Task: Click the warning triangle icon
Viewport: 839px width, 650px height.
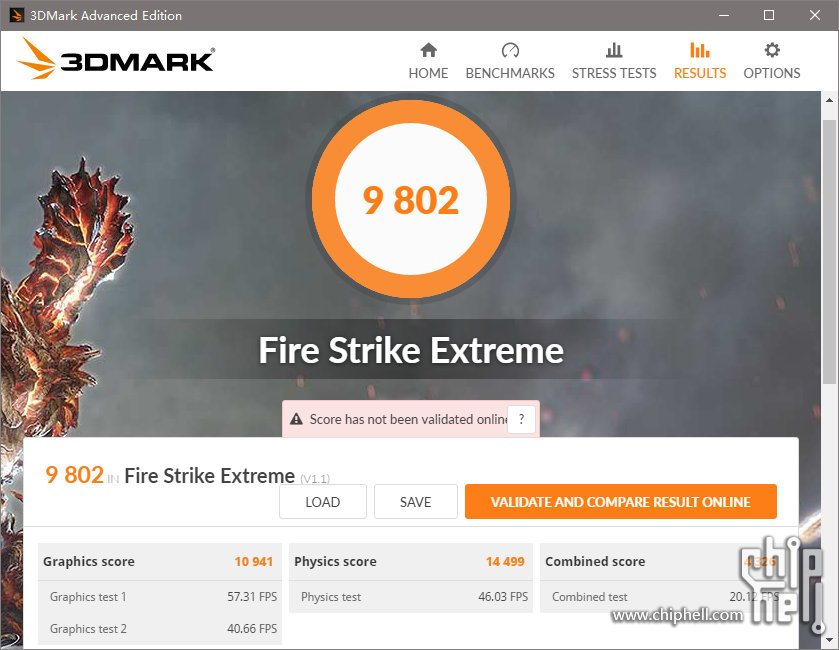Action: (x=296, y=419)
